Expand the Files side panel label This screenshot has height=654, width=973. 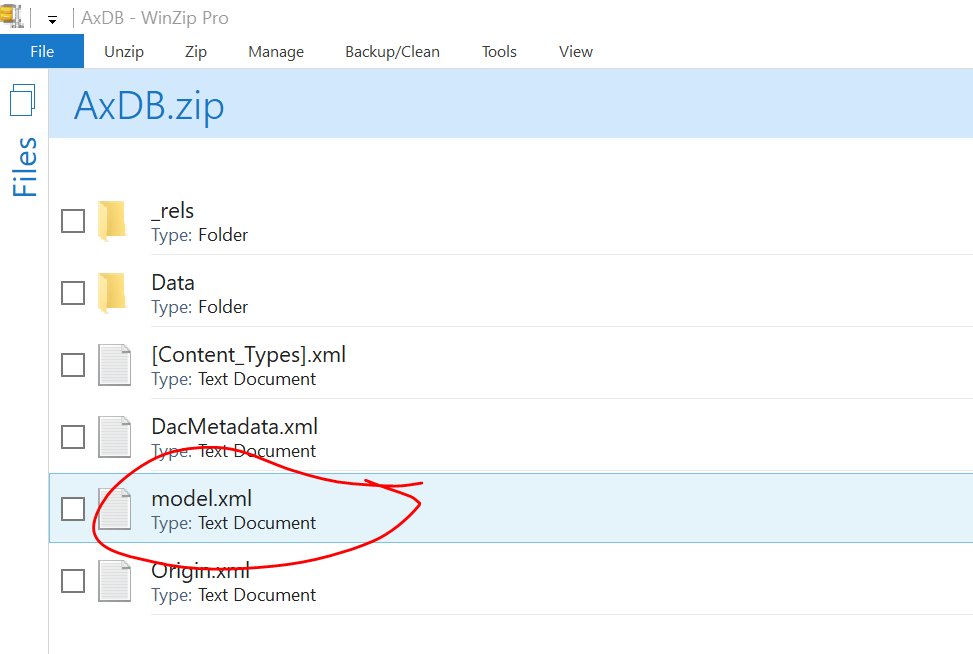pyautogui.click(x=24, y=167)
